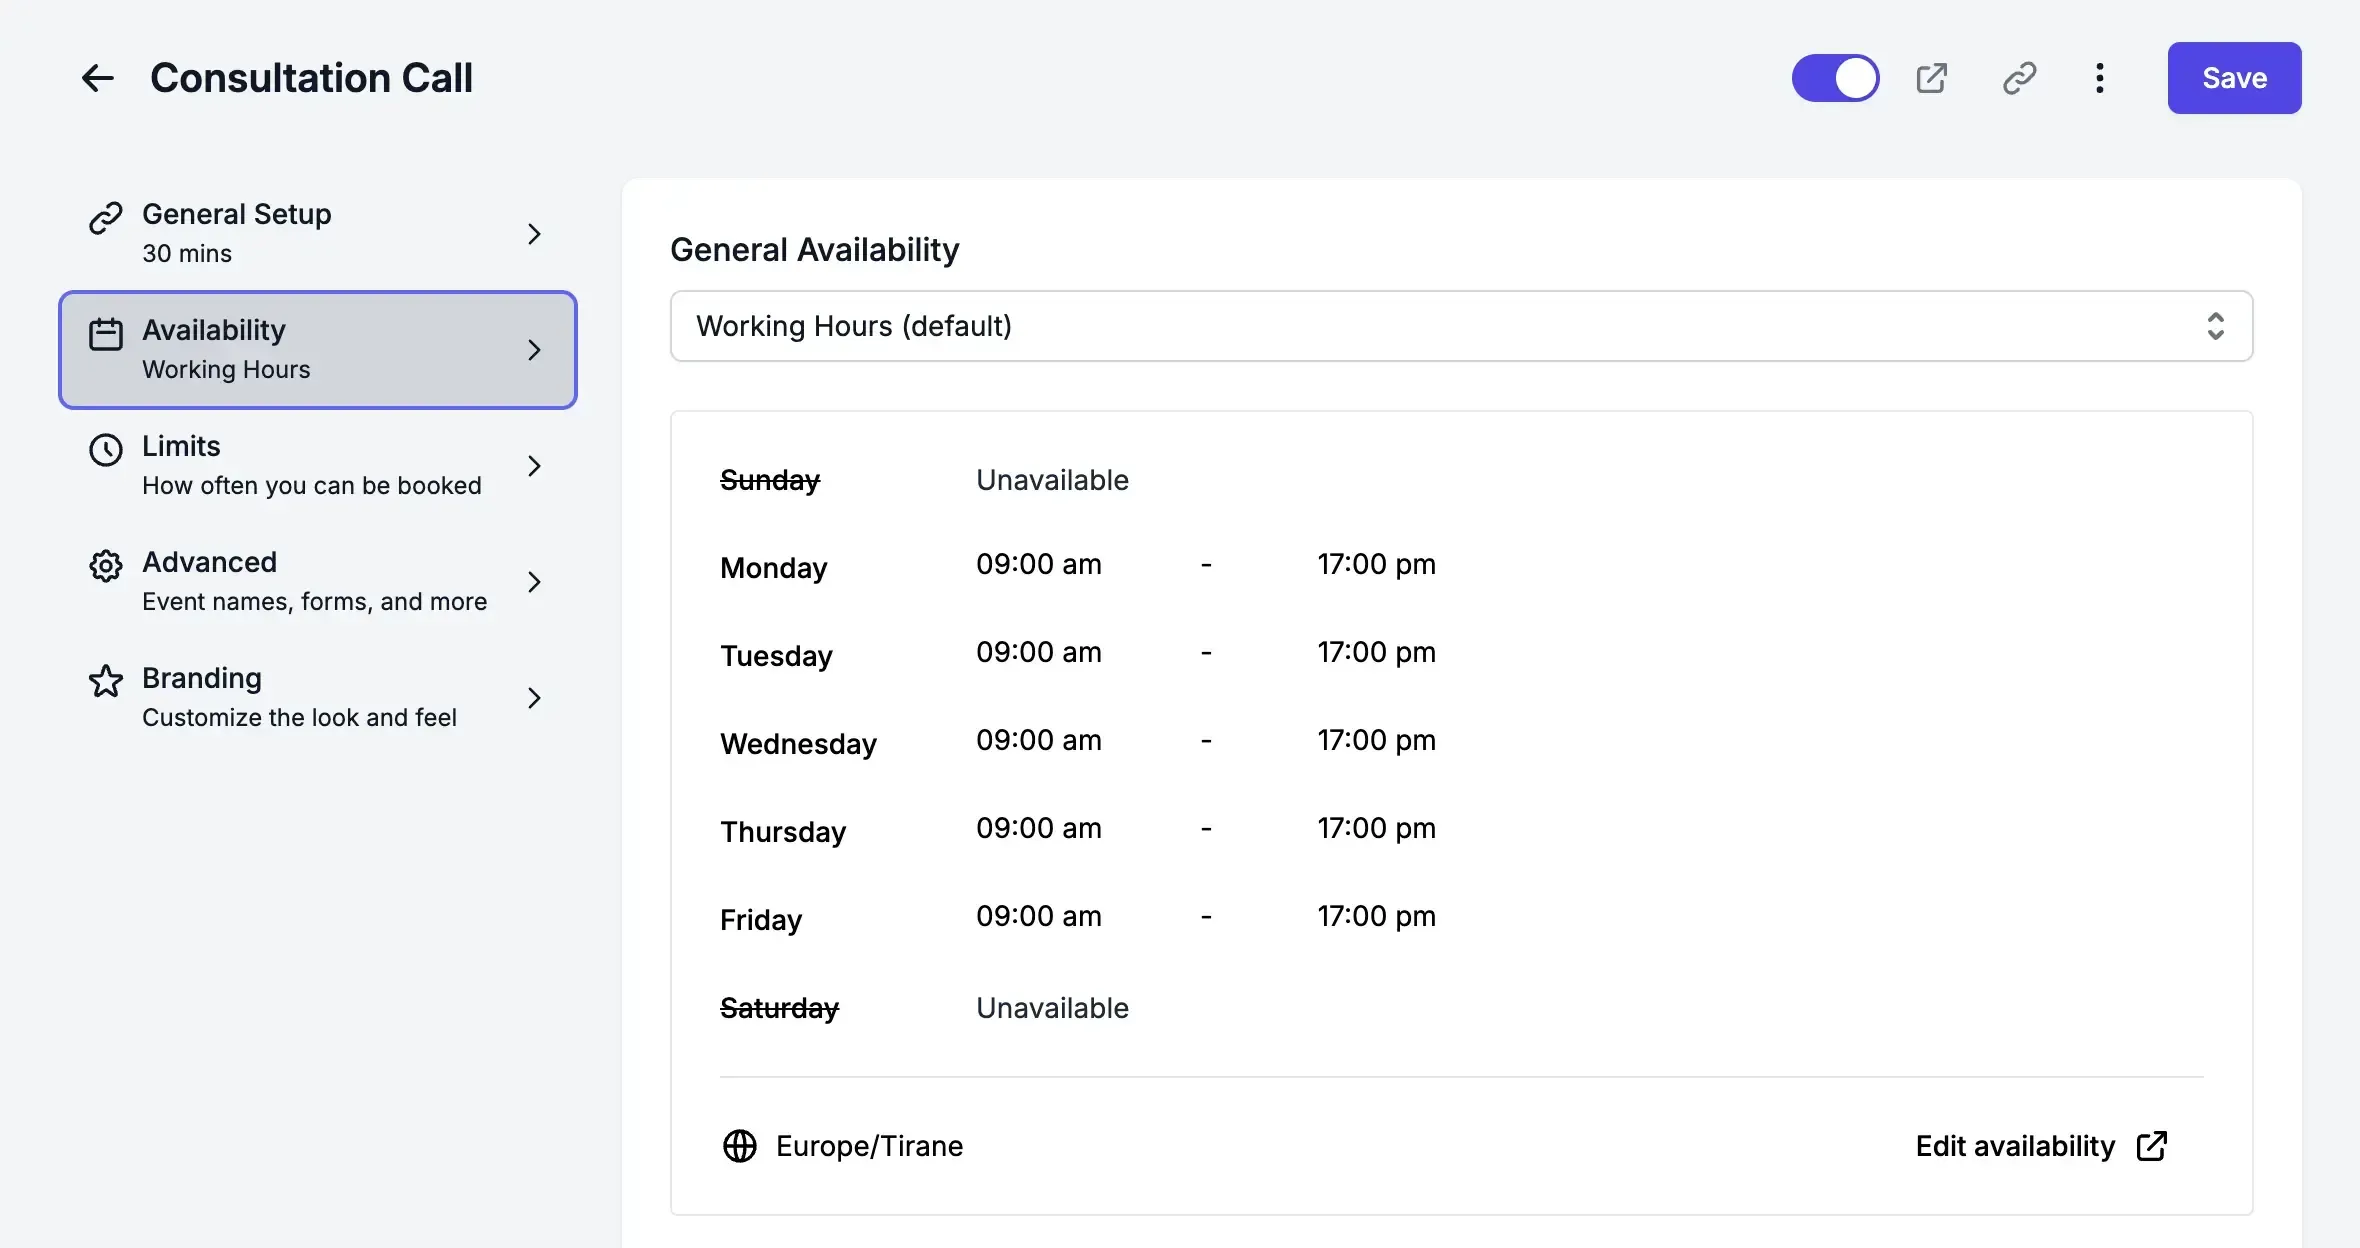Open the three-dot overflow menu
The width and height of the screenshot is (2360, 1248).
click(x=2099, y=77)
